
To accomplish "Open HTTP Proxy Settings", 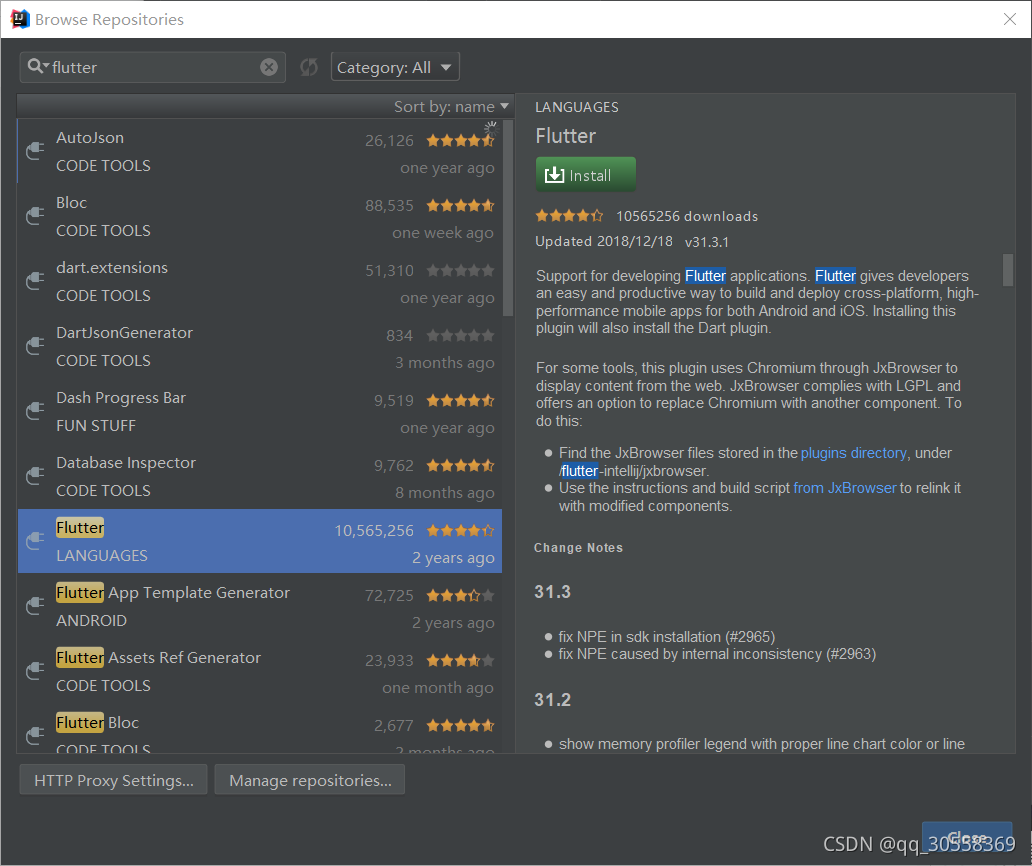I will tap(113, 780).
